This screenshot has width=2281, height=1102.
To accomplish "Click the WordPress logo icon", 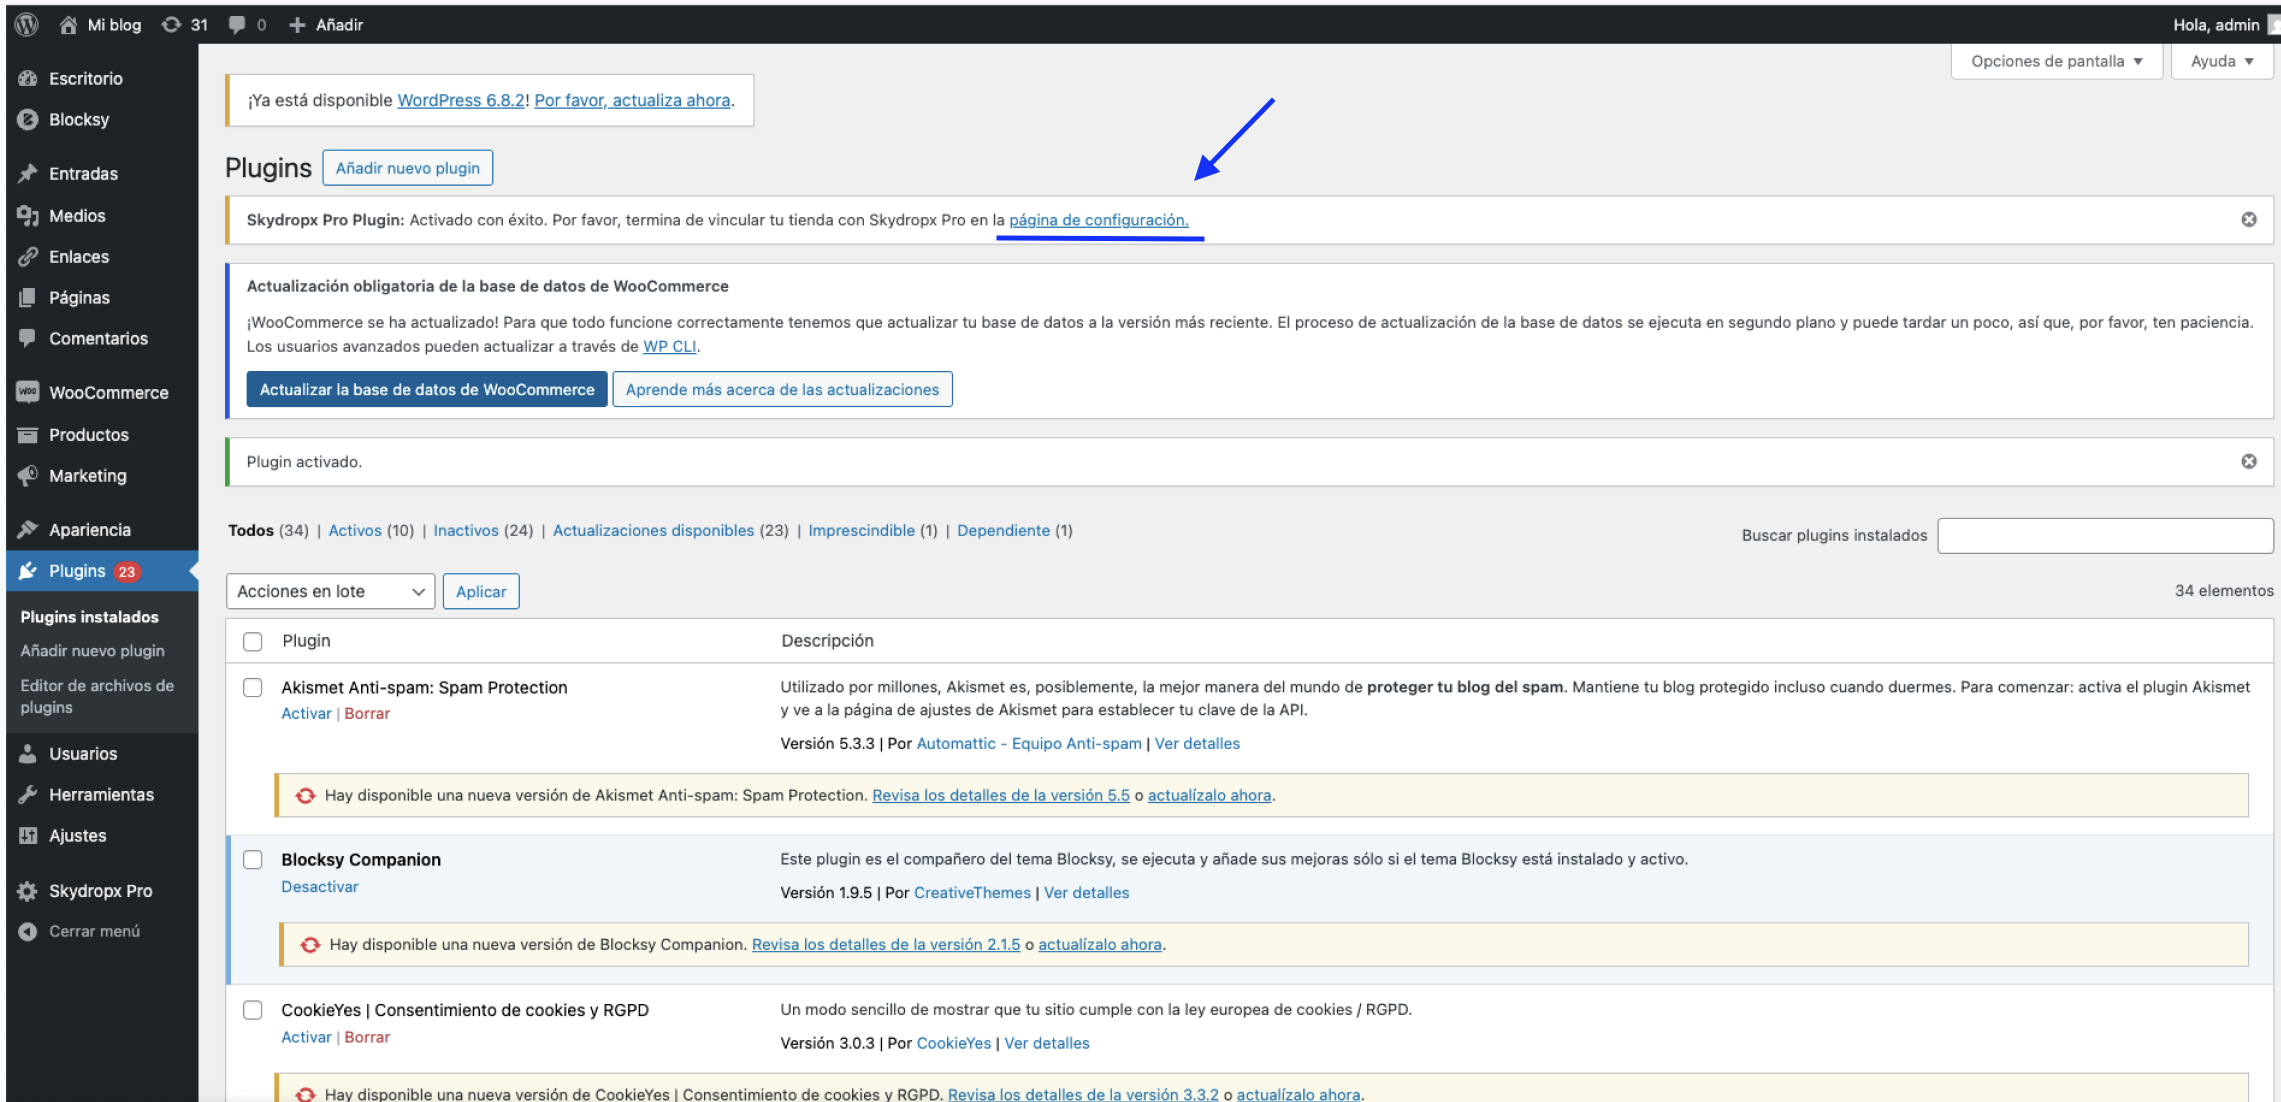I will [x=27, y=24].
